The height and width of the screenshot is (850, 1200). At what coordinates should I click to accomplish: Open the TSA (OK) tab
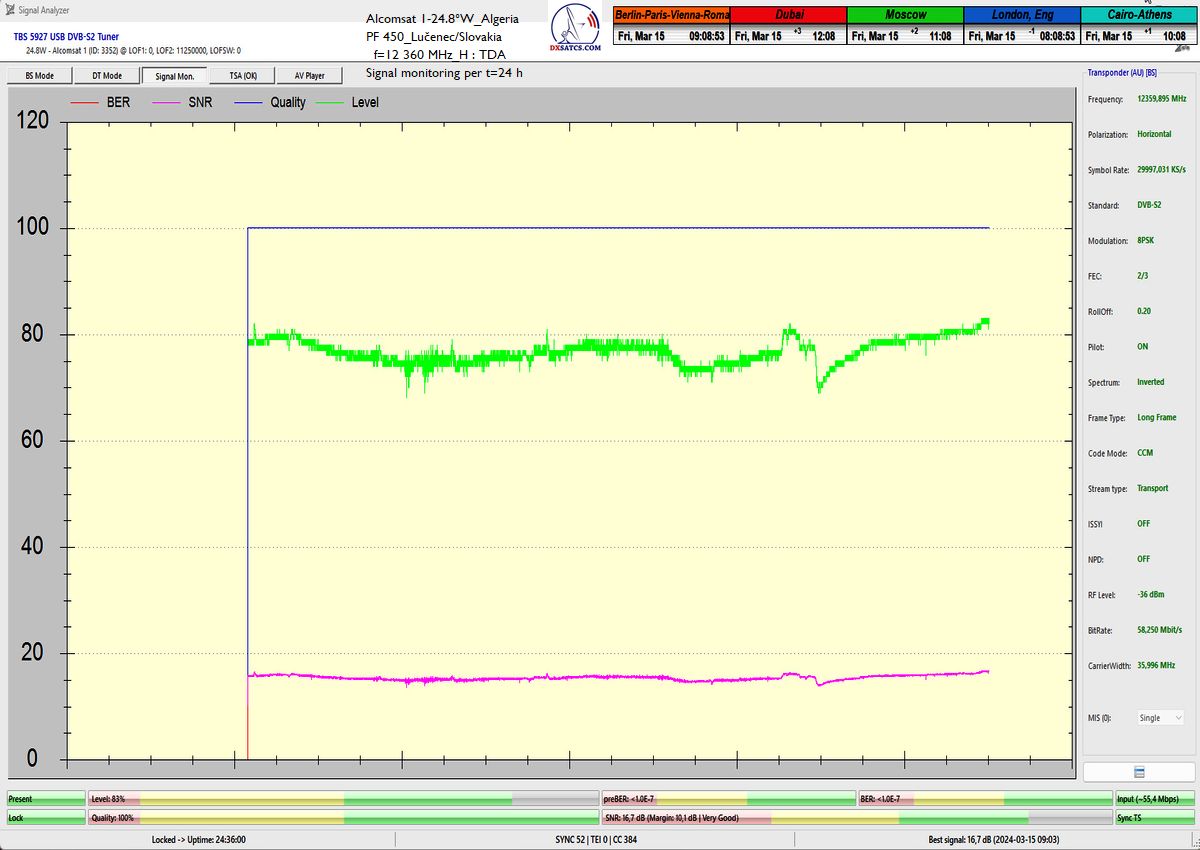click(243, 75)
